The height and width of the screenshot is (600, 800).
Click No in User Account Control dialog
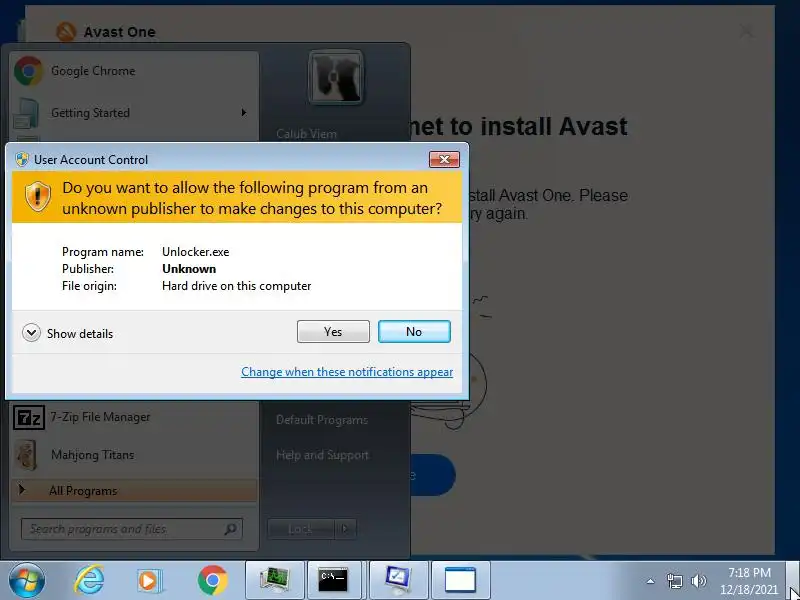click(414, 332)
